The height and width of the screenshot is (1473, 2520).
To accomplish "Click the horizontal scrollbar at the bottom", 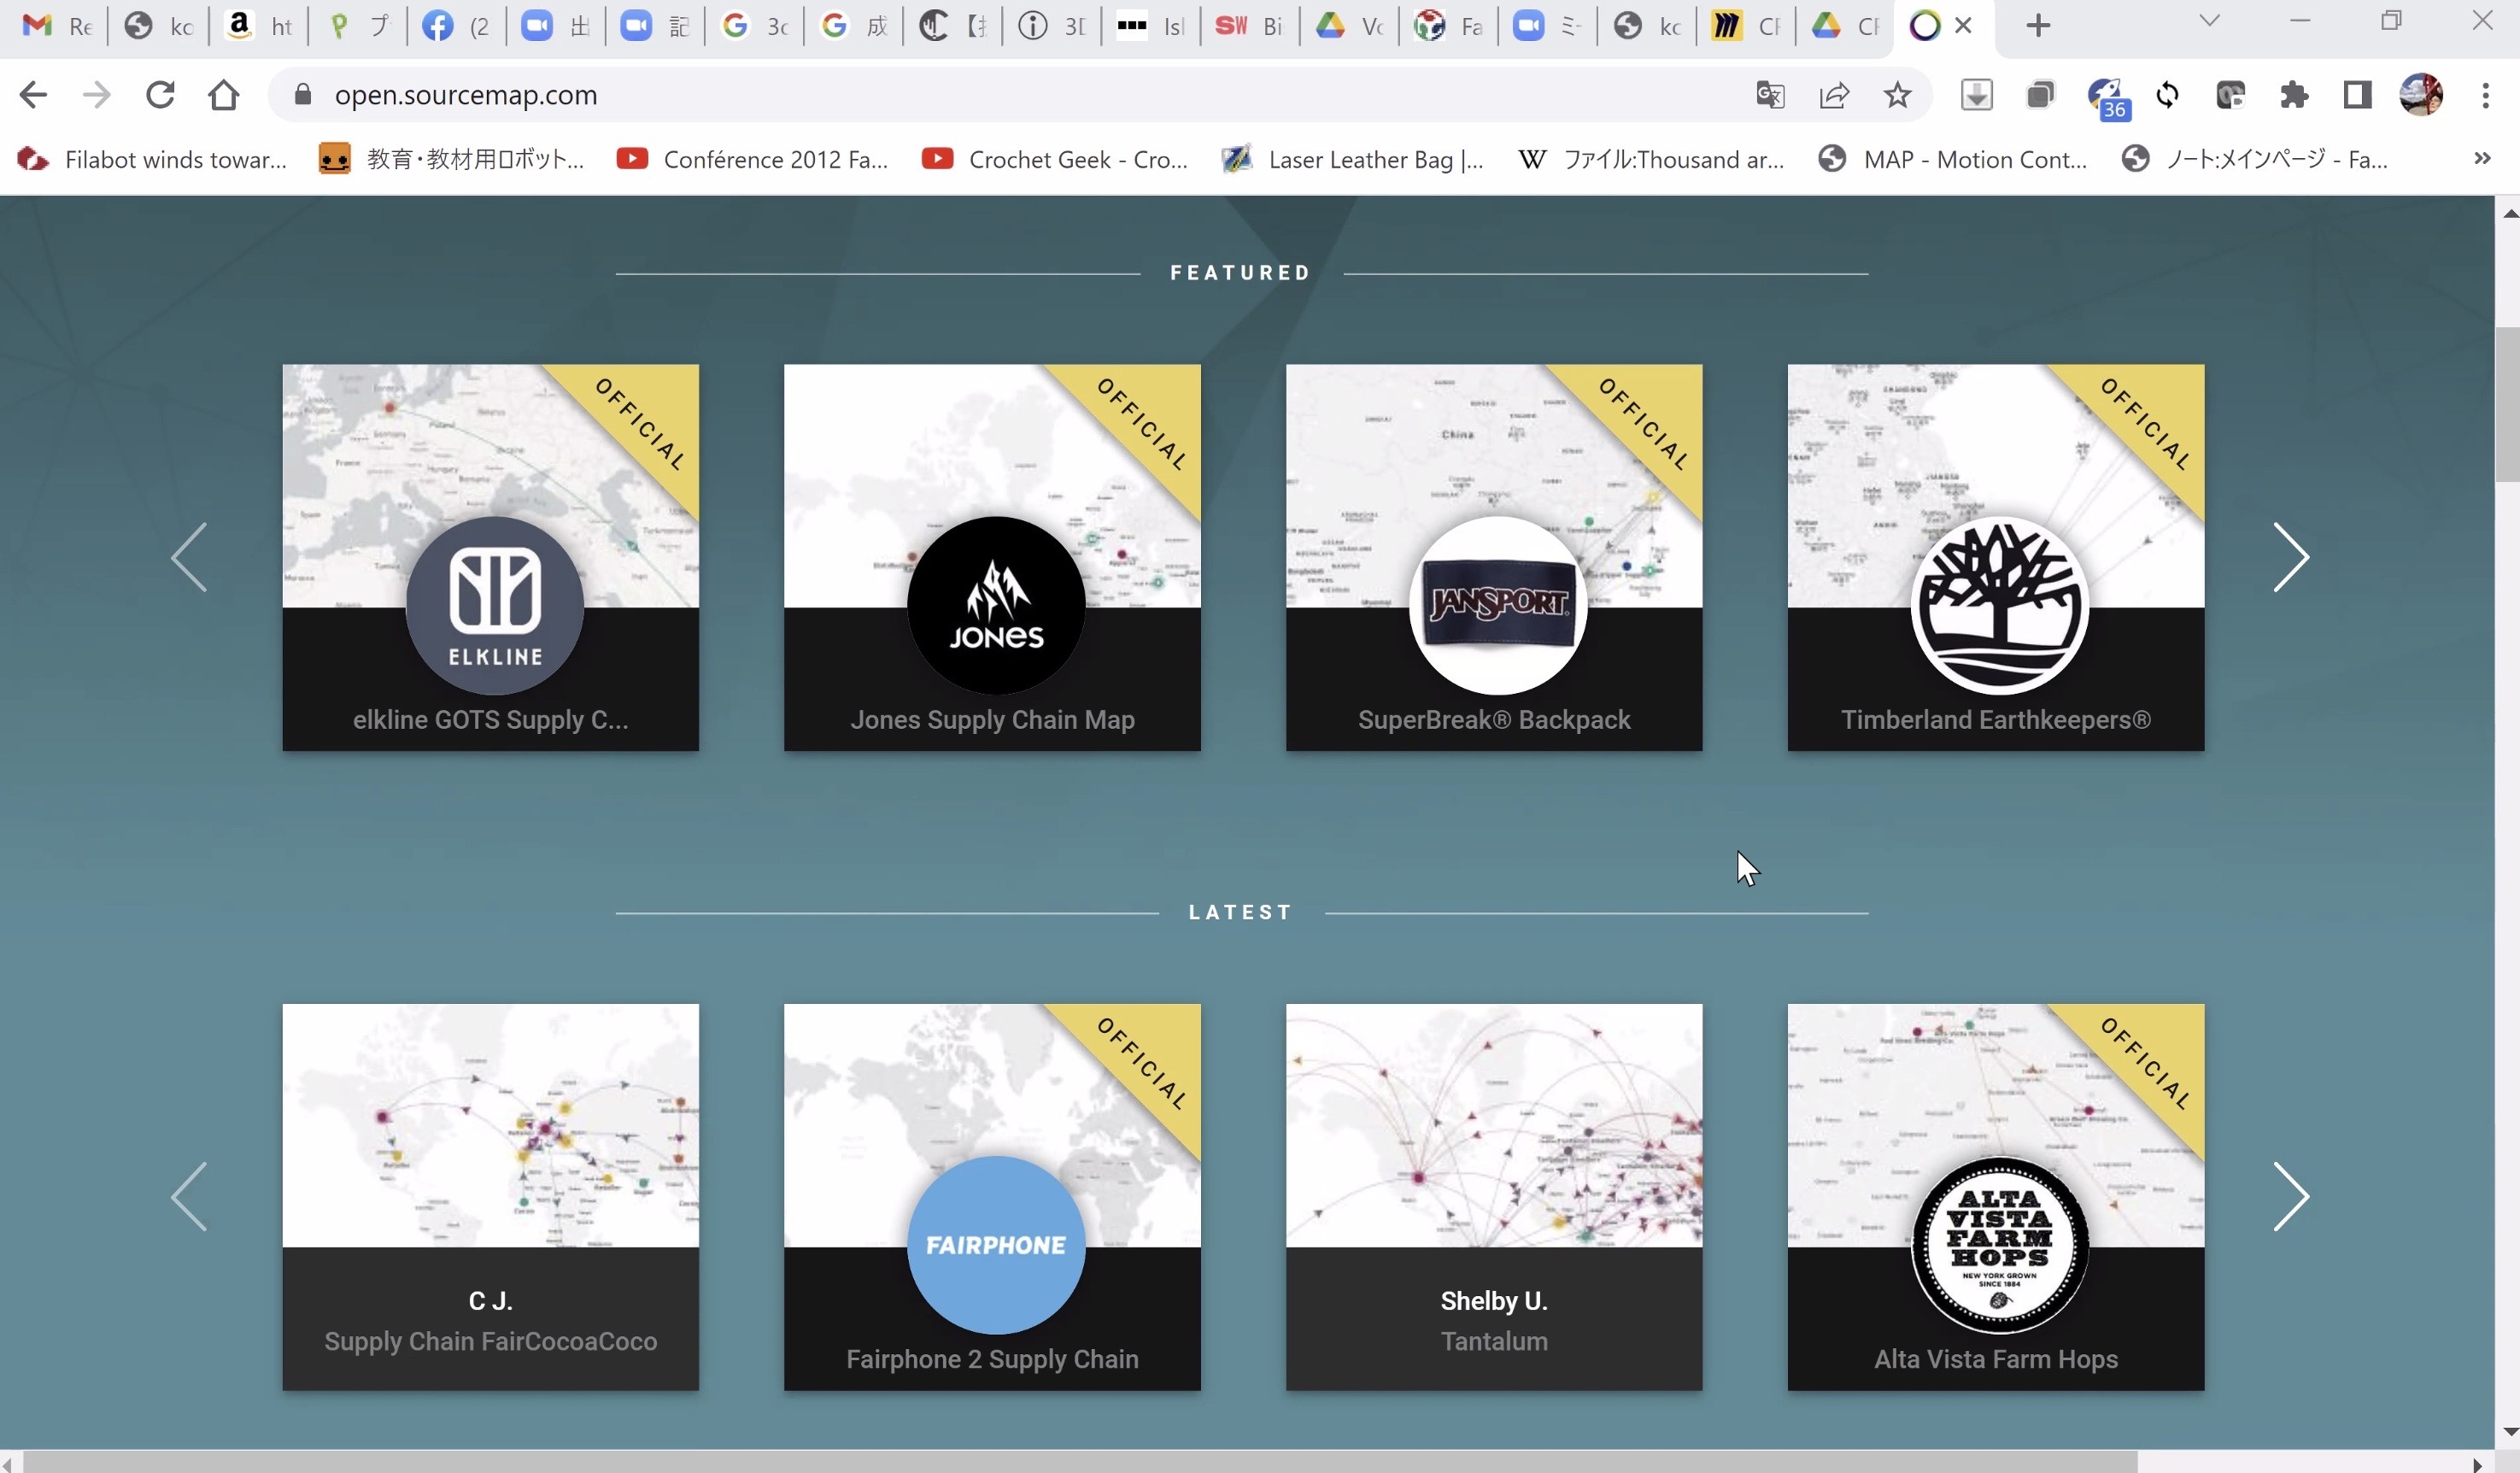I will [x=1080, y=1462].
